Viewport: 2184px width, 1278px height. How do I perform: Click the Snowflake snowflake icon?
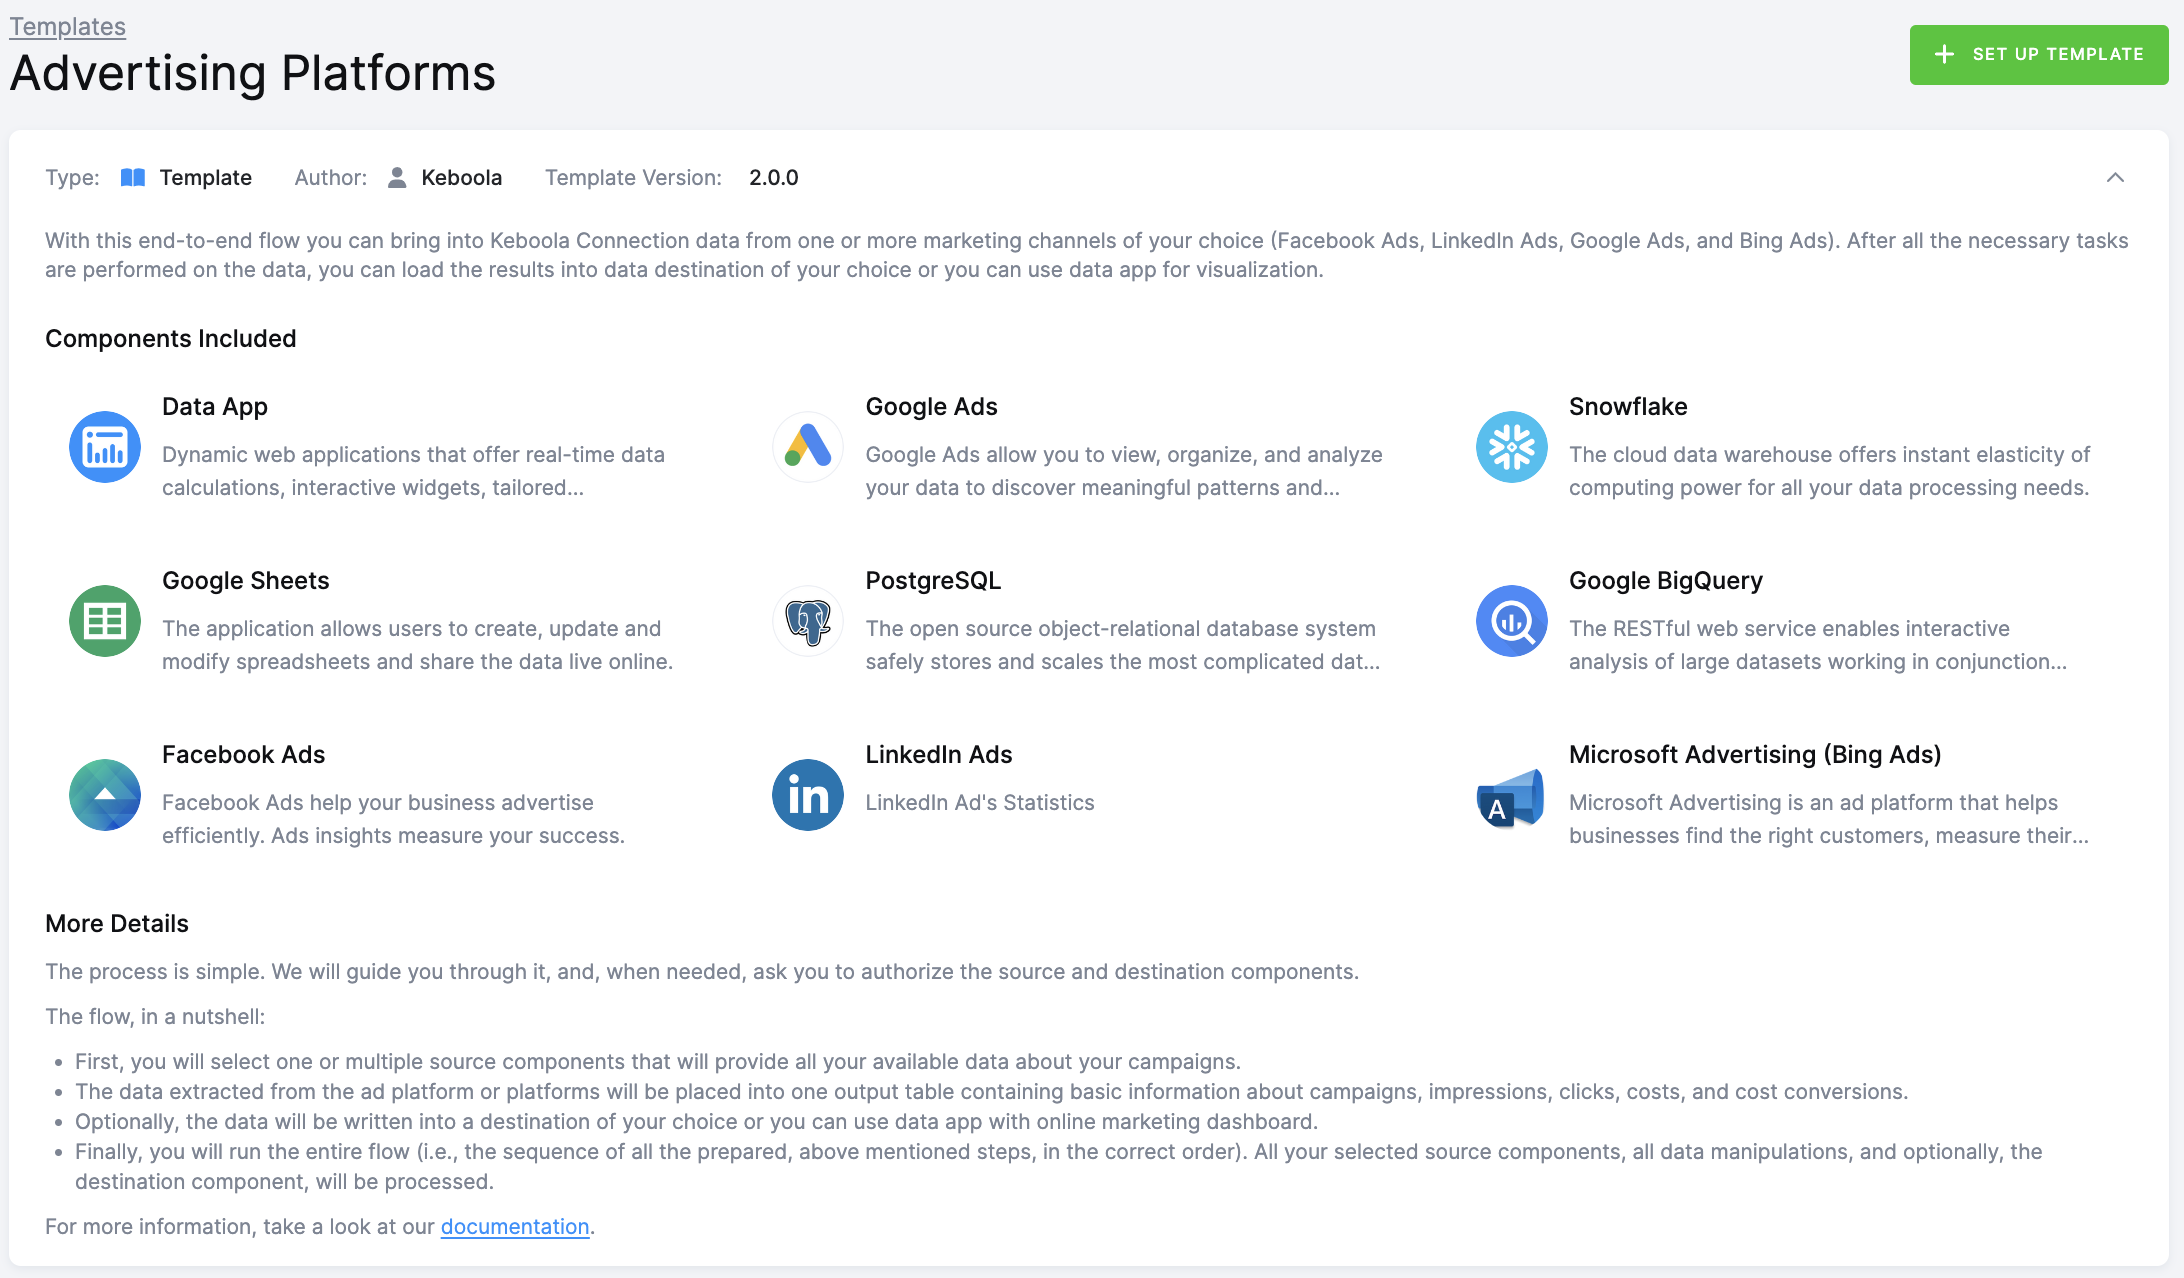[1511, 447]
